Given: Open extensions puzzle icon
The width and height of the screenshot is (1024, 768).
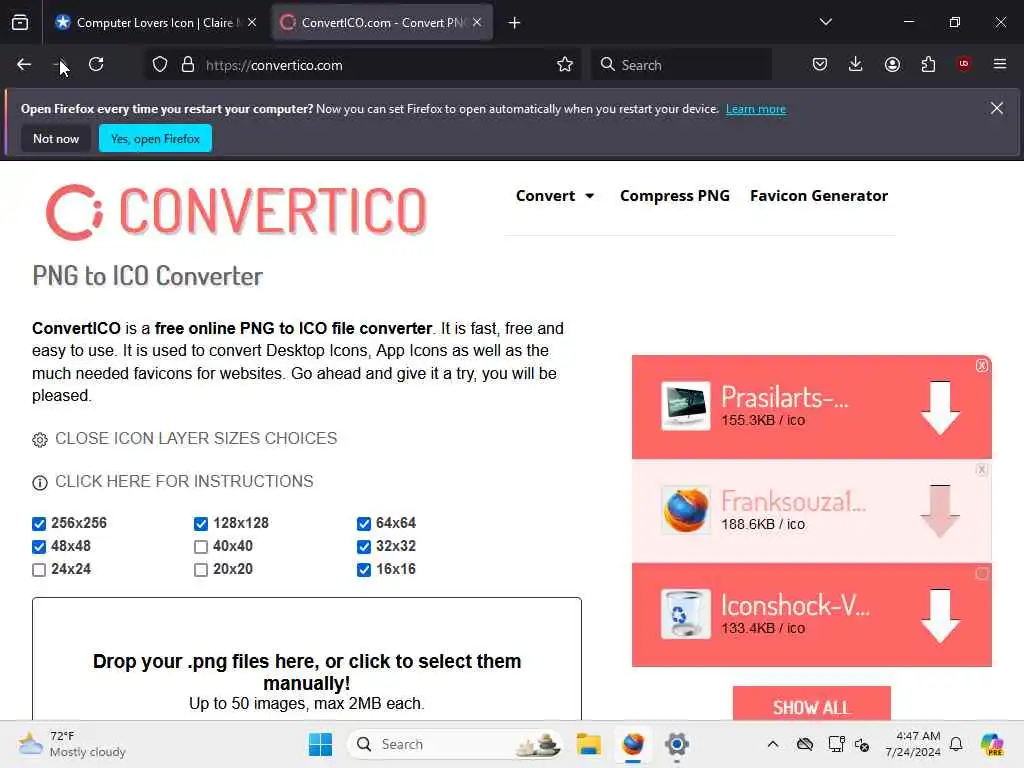Looking at the screenshot, I should pos(928,64).
